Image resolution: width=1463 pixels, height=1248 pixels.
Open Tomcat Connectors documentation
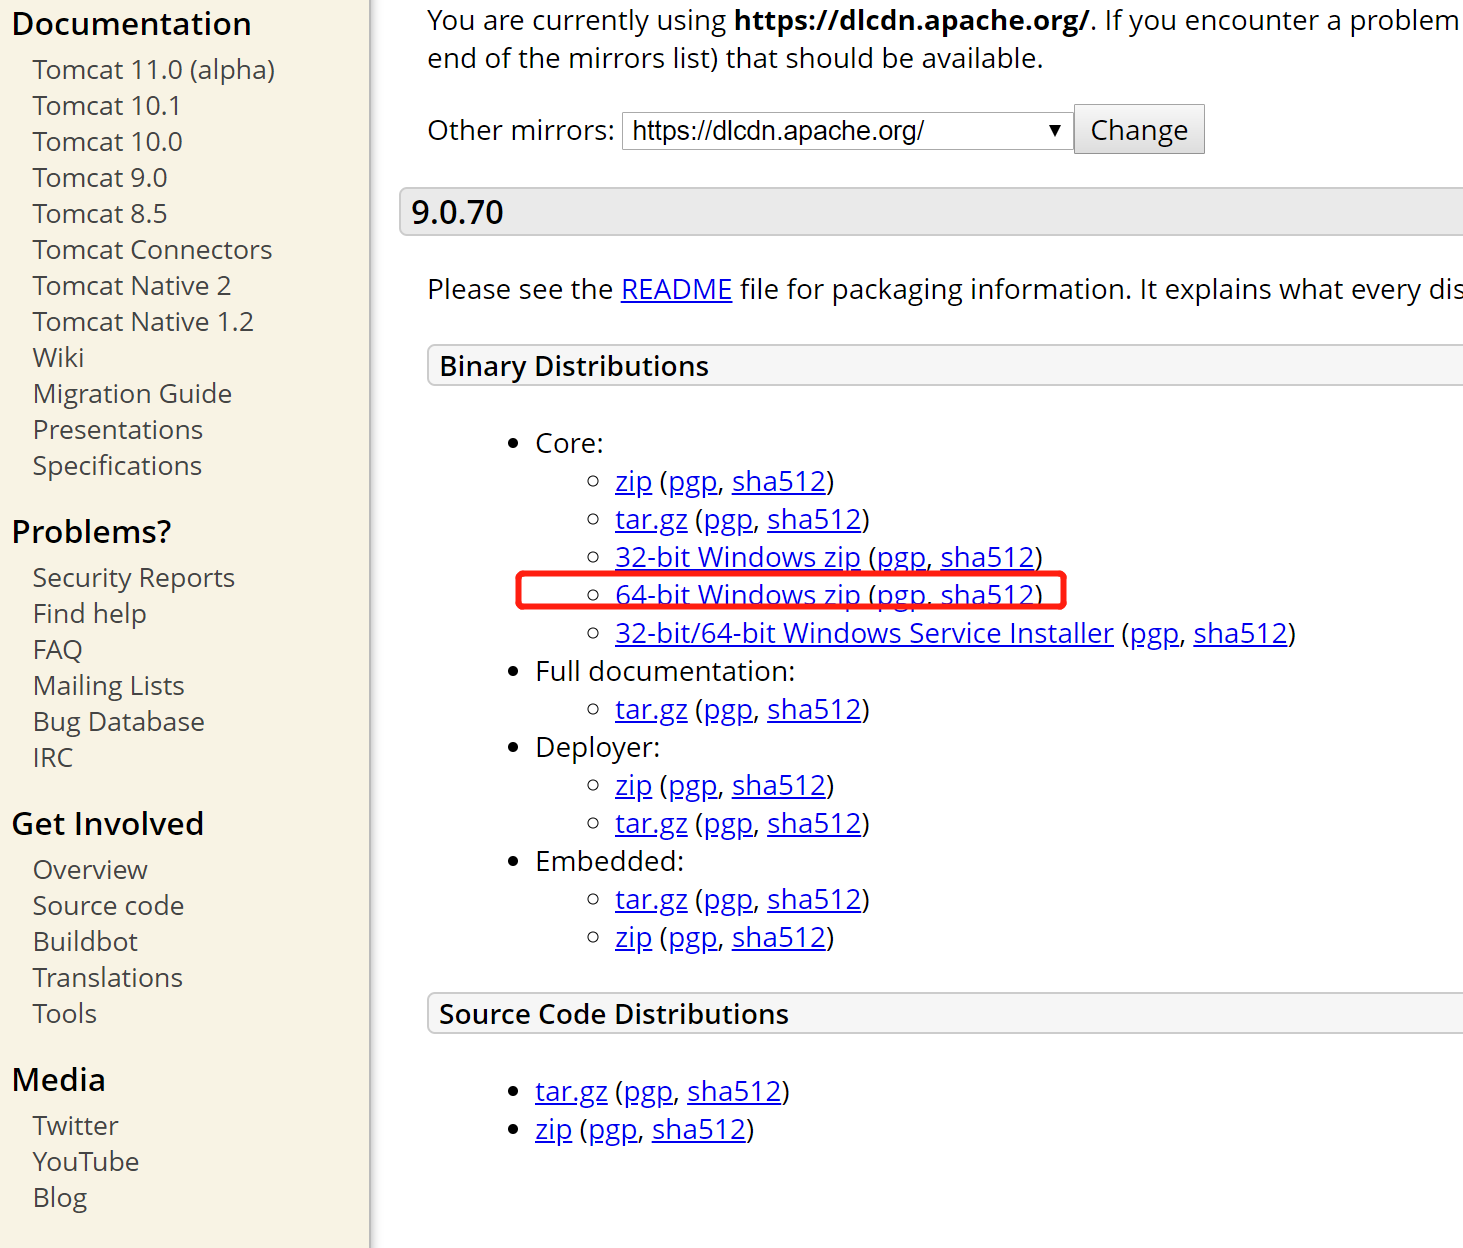152,250
